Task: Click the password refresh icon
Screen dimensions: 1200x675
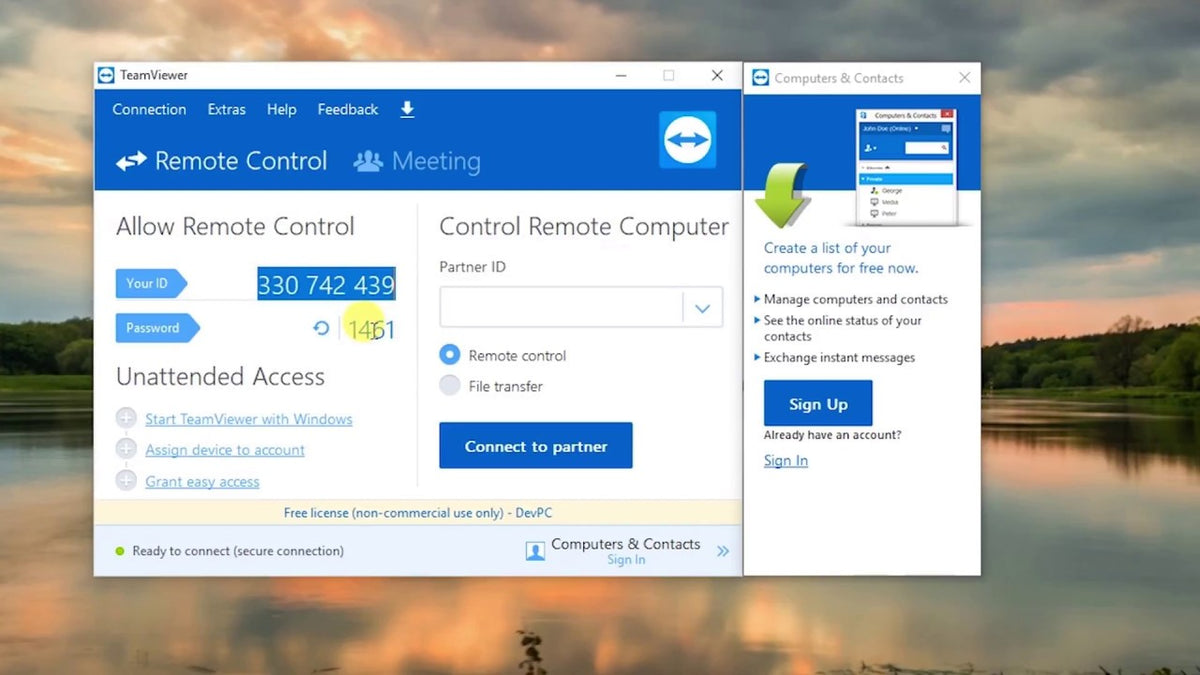Action: coord(321,328)
